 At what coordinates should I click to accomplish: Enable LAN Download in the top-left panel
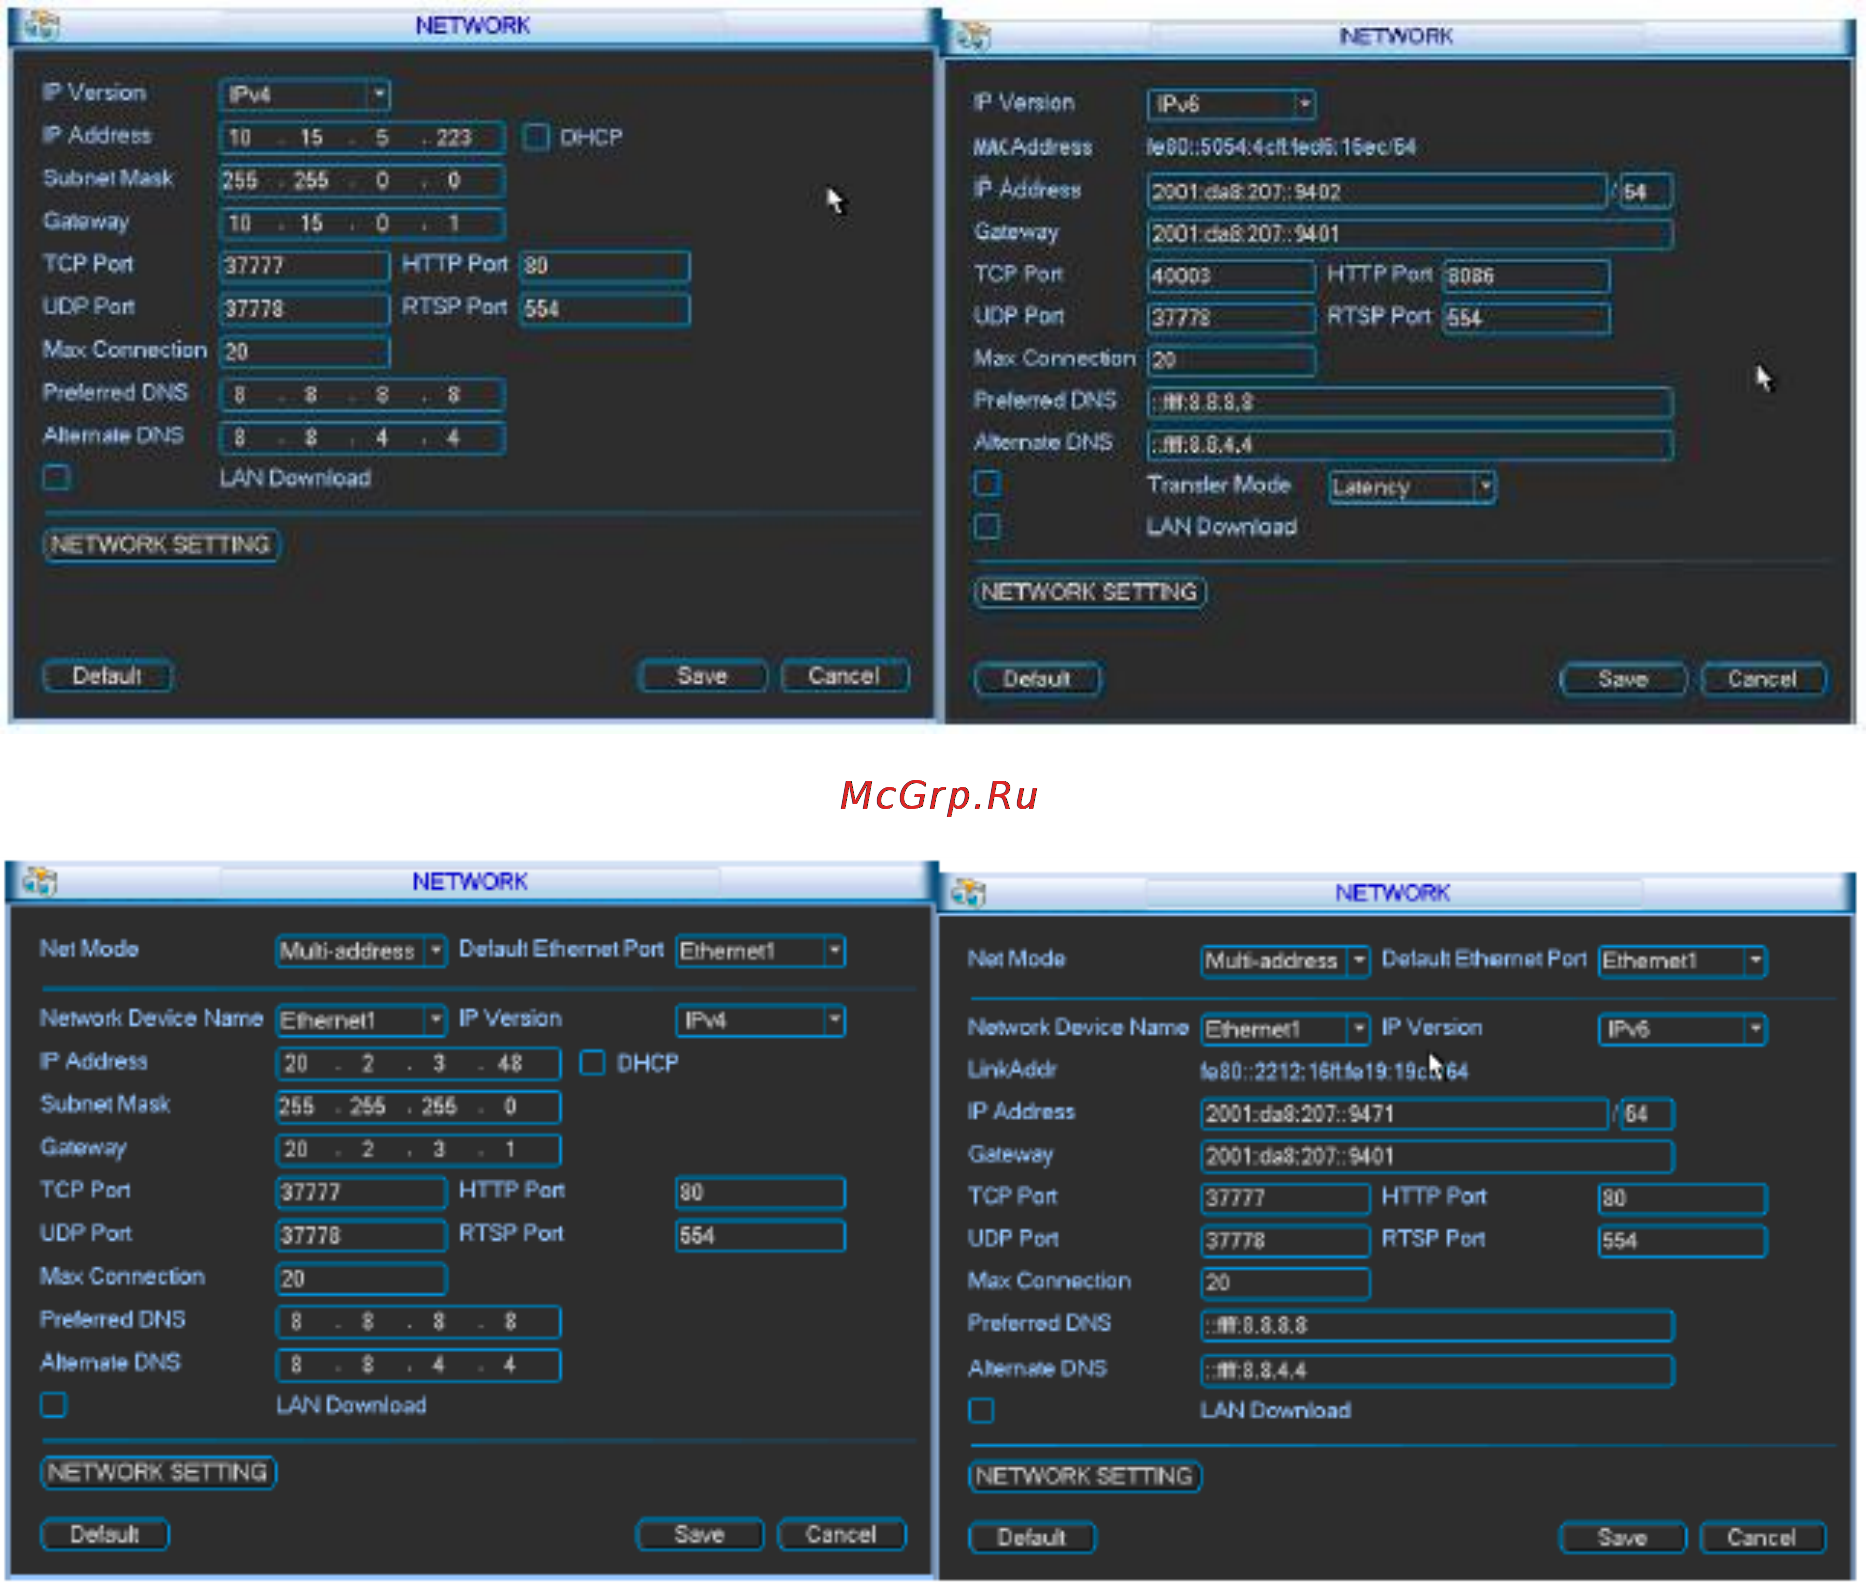(56, 478)
